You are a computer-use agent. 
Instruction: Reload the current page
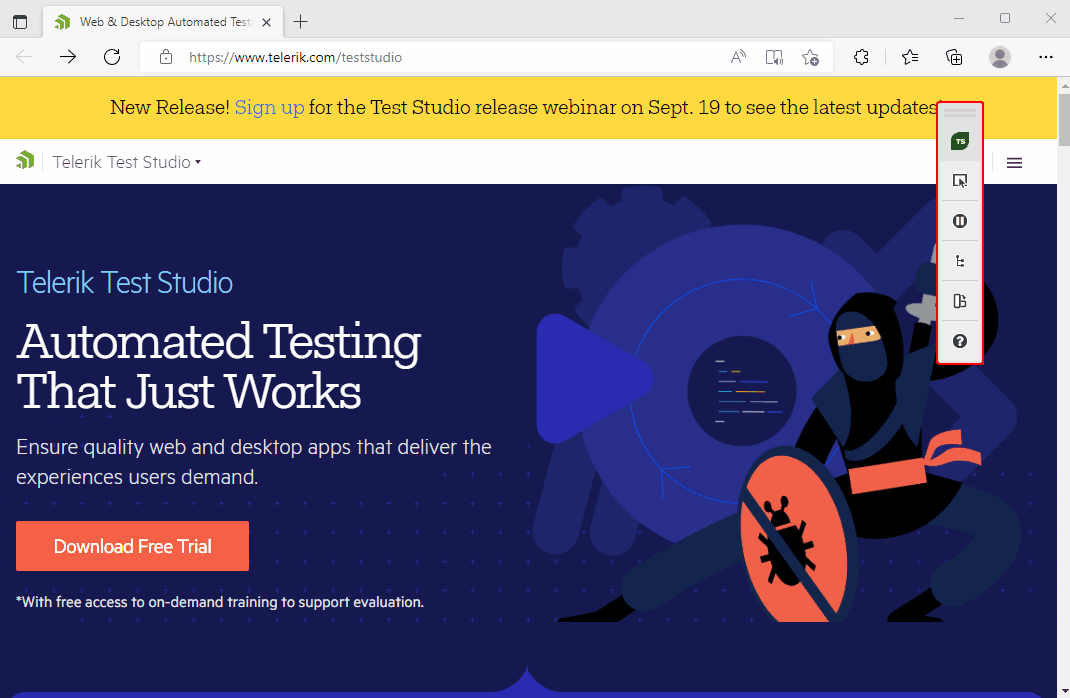(x=112, y=57)
